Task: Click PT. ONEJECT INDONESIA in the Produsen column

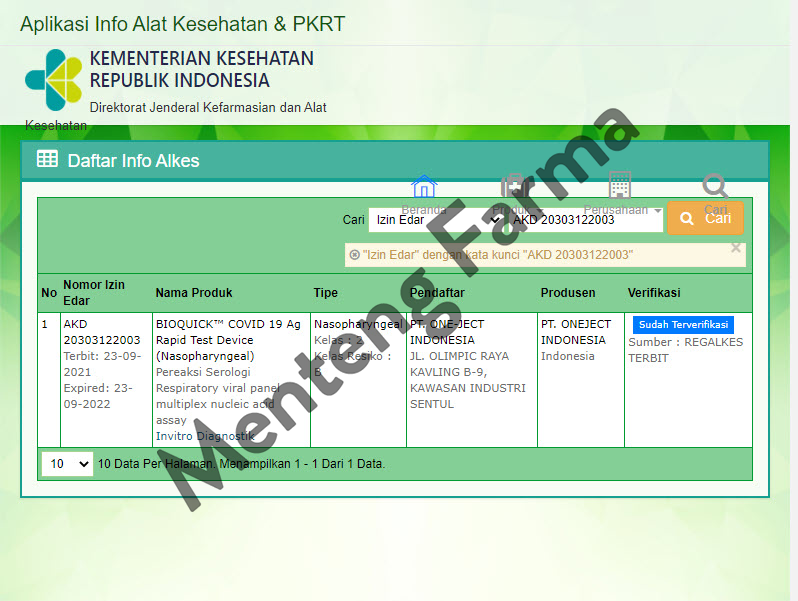Action: click(576, 332)
